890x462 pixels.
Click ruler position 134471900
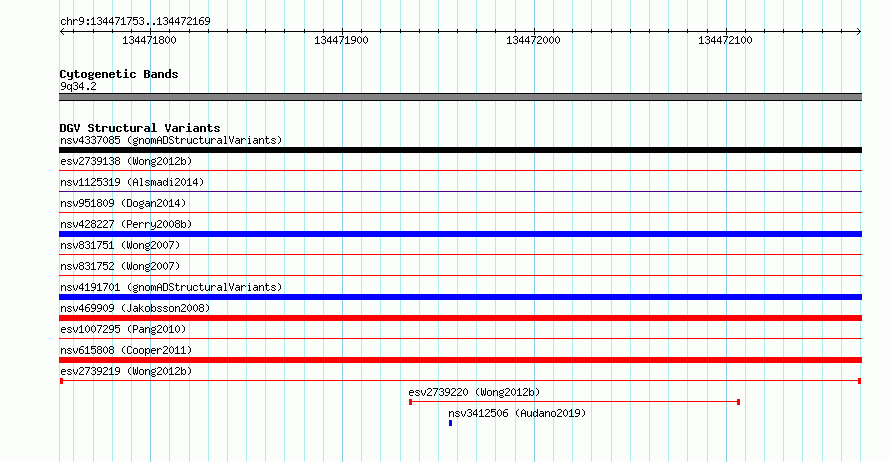(x=341, y=40)
